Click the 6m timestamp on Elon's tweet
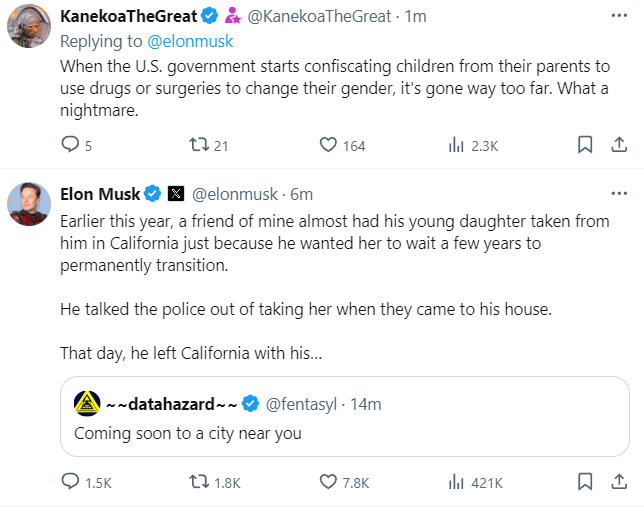The height and width of the screenshot is (507, 644). 302,193
